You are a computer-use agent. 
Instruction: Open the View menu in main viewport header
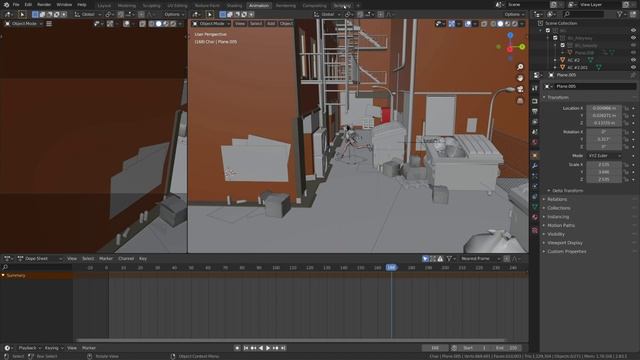[x=240, y=24]
